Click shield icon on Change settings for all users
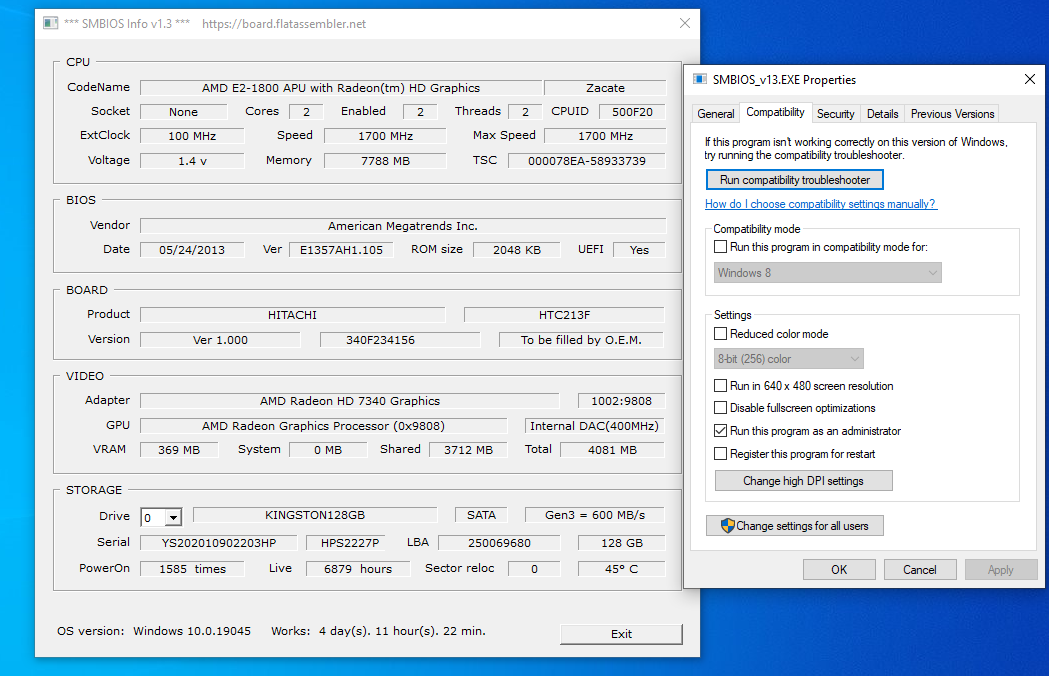 pyautogui.click(x=727, y=526)
